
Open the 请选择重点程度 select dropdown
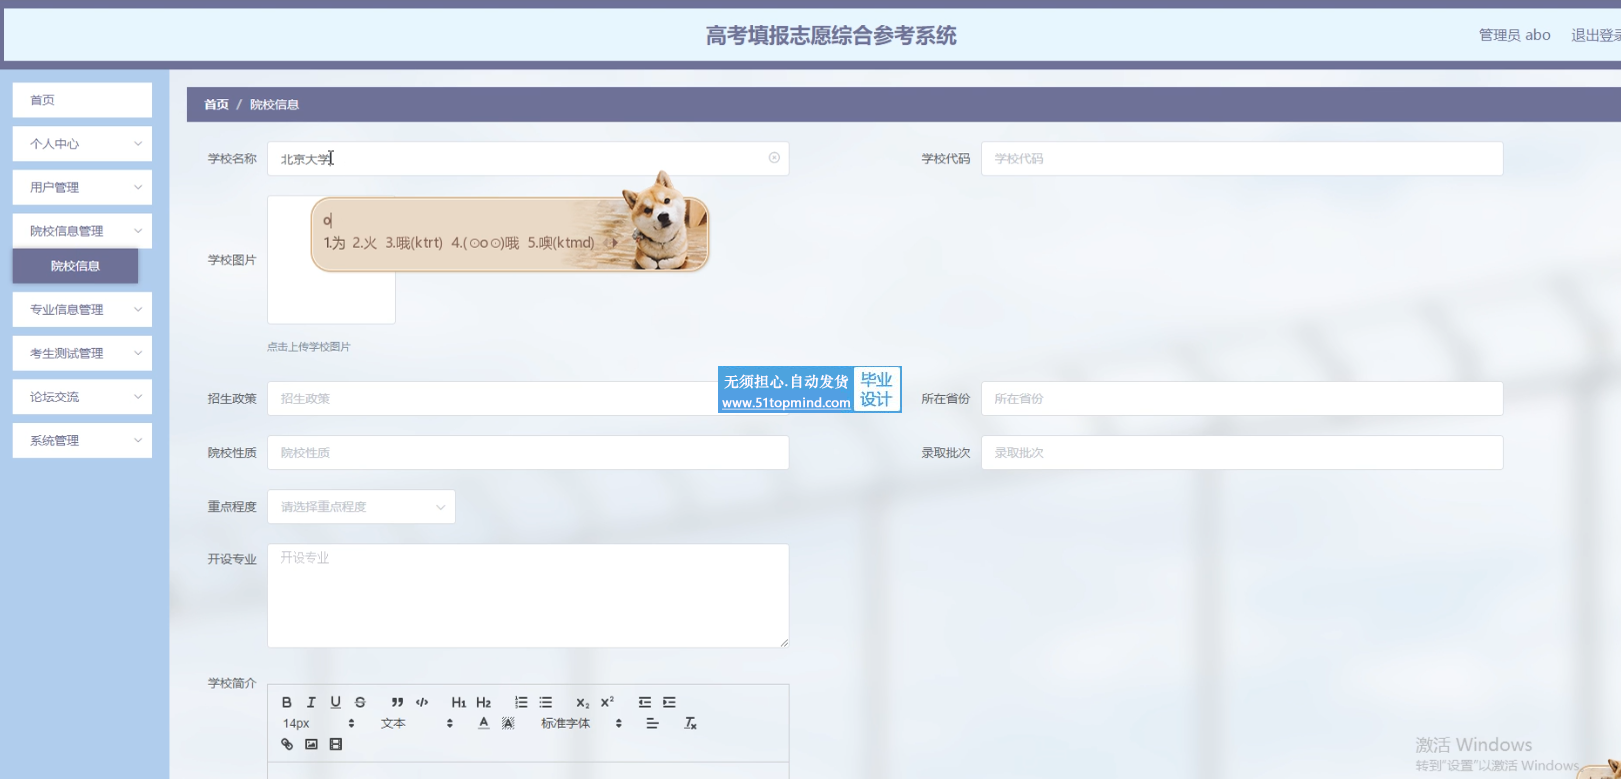tap(361, 507)
